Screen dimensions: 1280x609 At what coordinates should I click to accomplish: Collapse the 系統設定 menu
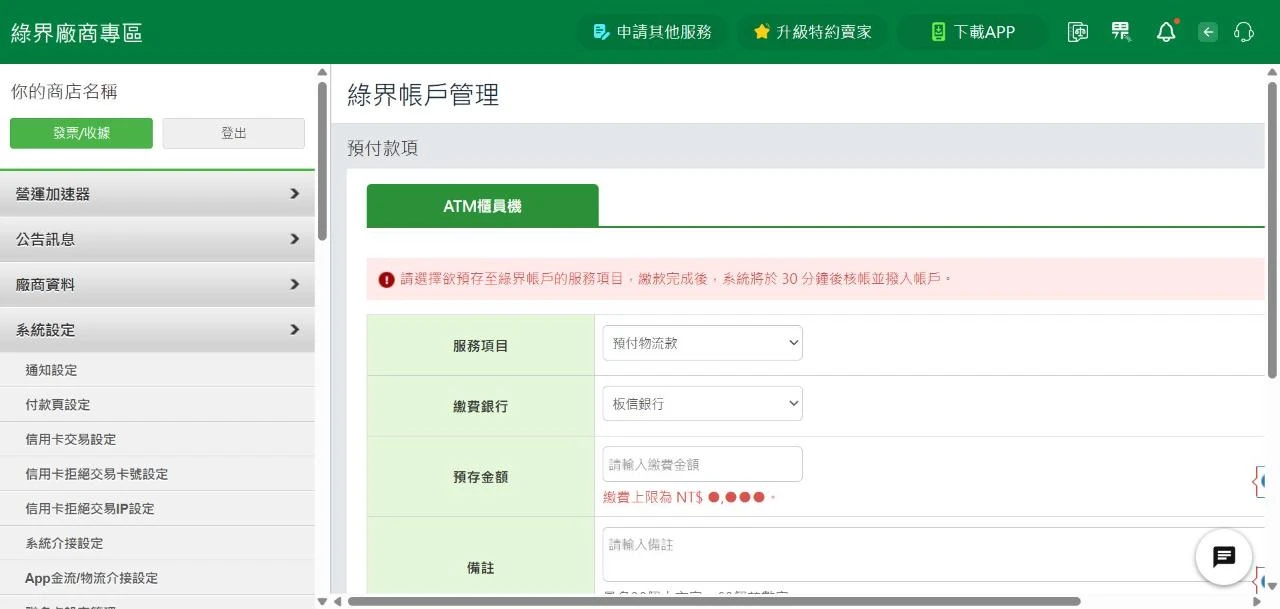tap(157, 329)
